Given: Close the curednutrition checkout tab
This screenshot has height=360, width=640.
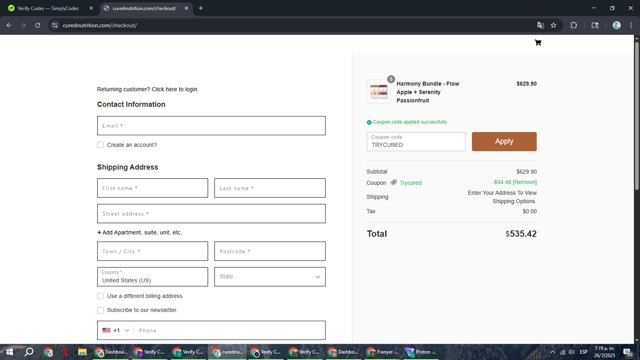Looking at the screenshot, I should point(186,8).
